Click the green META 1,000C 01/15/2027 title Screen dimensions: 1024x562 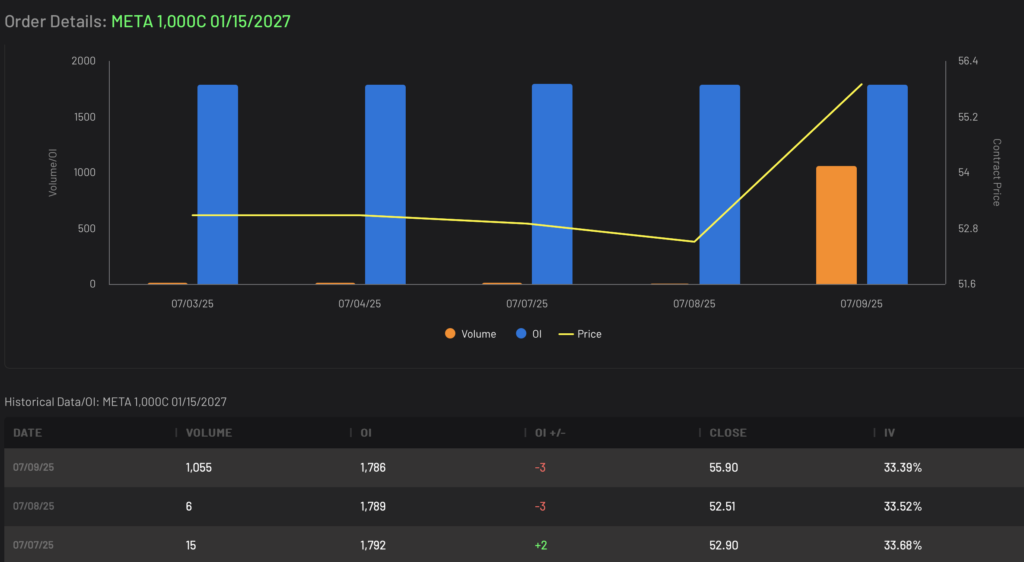pos(200,22)
